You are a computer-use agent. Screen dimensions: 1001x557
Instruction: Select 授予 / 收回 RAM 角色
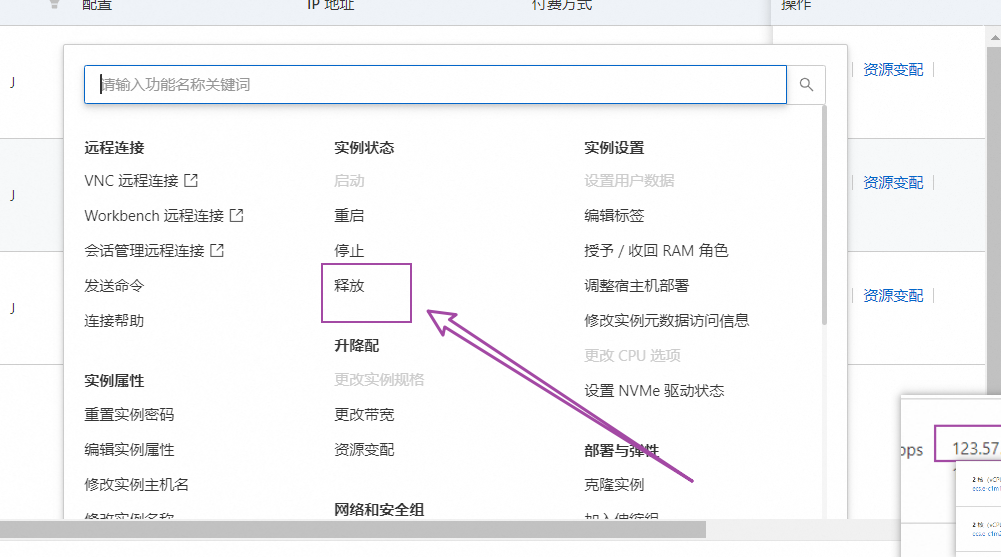click(656, 251)
